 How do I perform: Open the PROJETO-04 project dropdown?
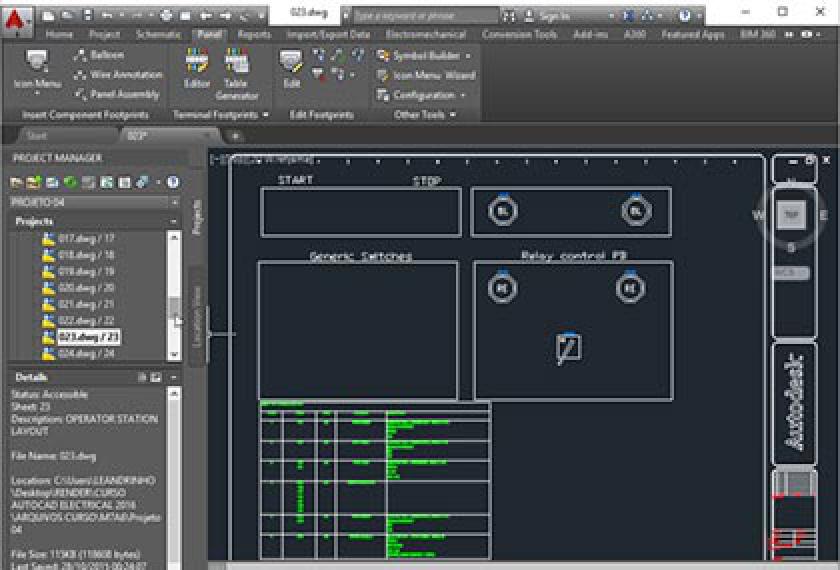pyautogui.click(x=174, y=203)
